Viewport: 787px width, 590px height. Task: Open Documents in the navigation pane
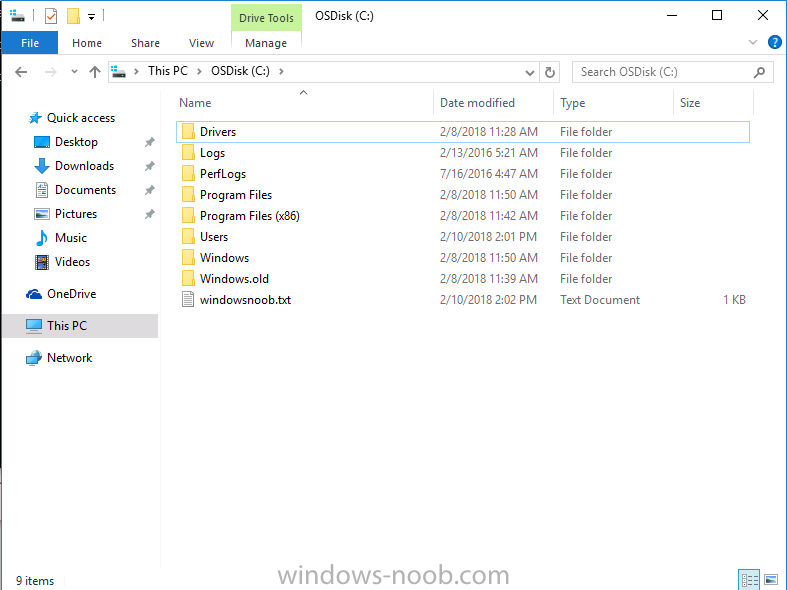click(x=85, y=190)
